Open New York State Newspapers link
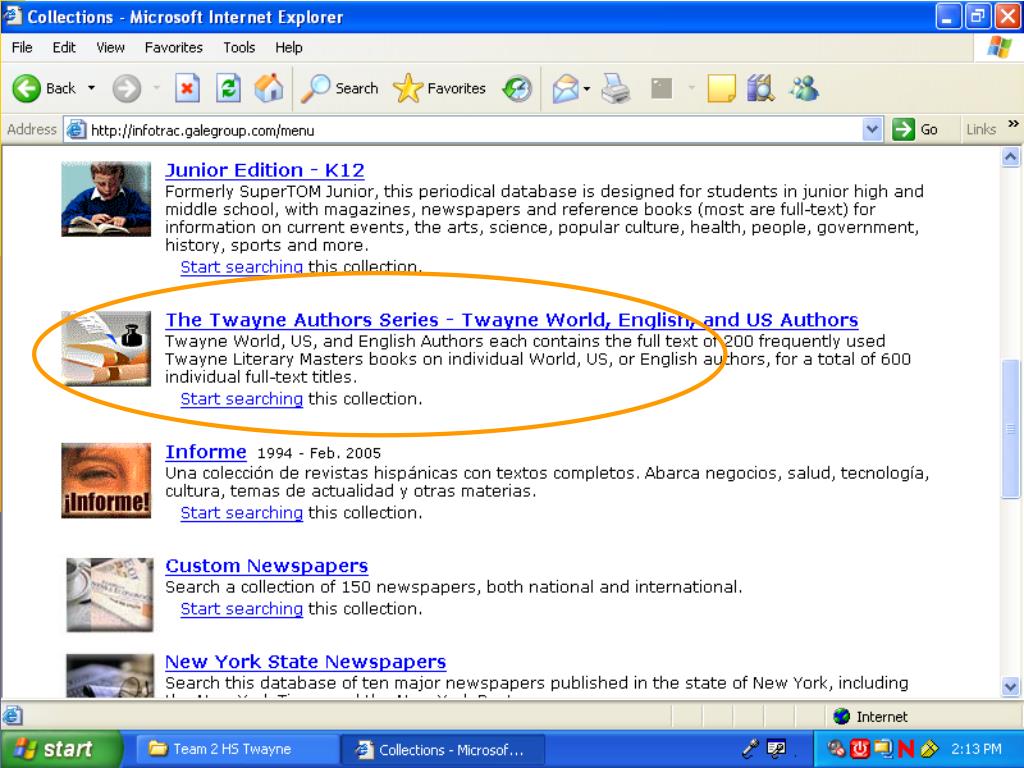 306,662
